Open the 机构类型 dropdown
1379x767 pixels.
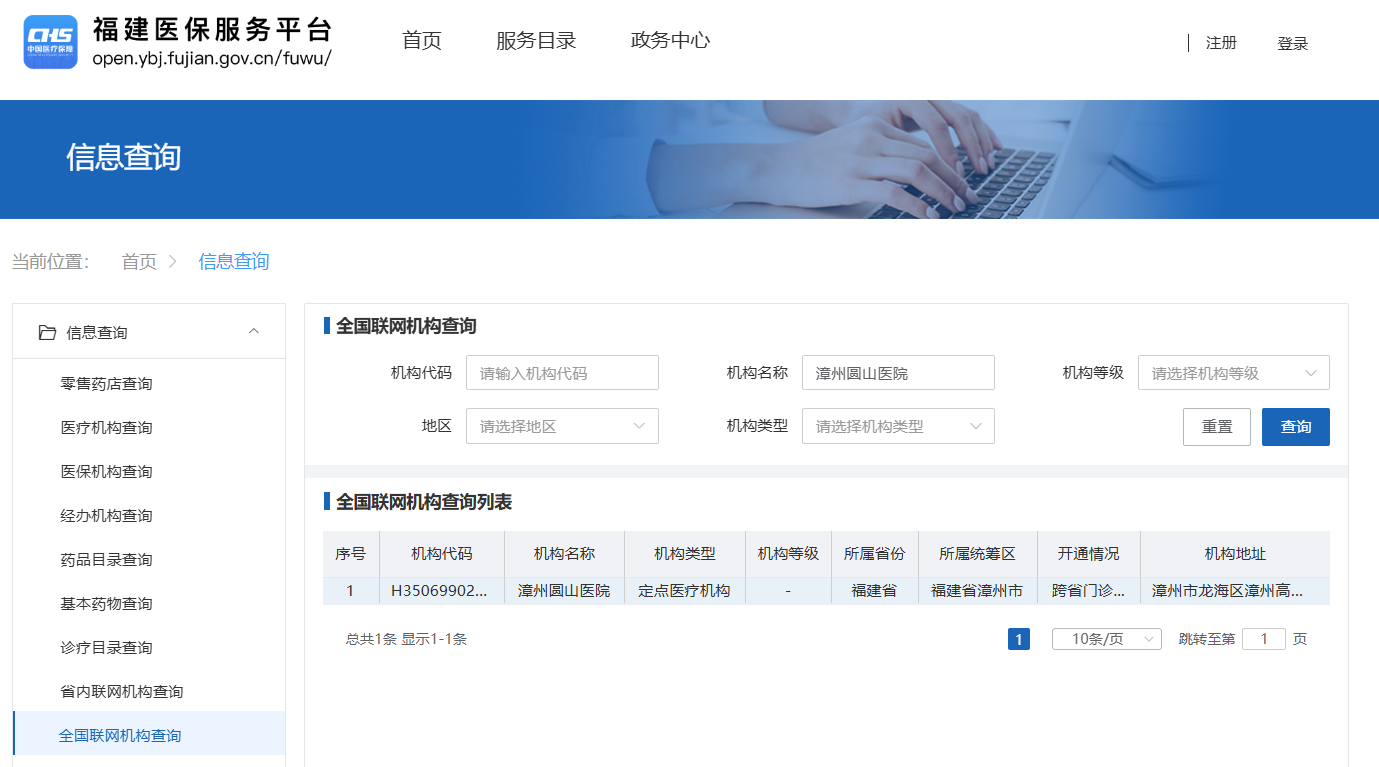pos(898,426)
